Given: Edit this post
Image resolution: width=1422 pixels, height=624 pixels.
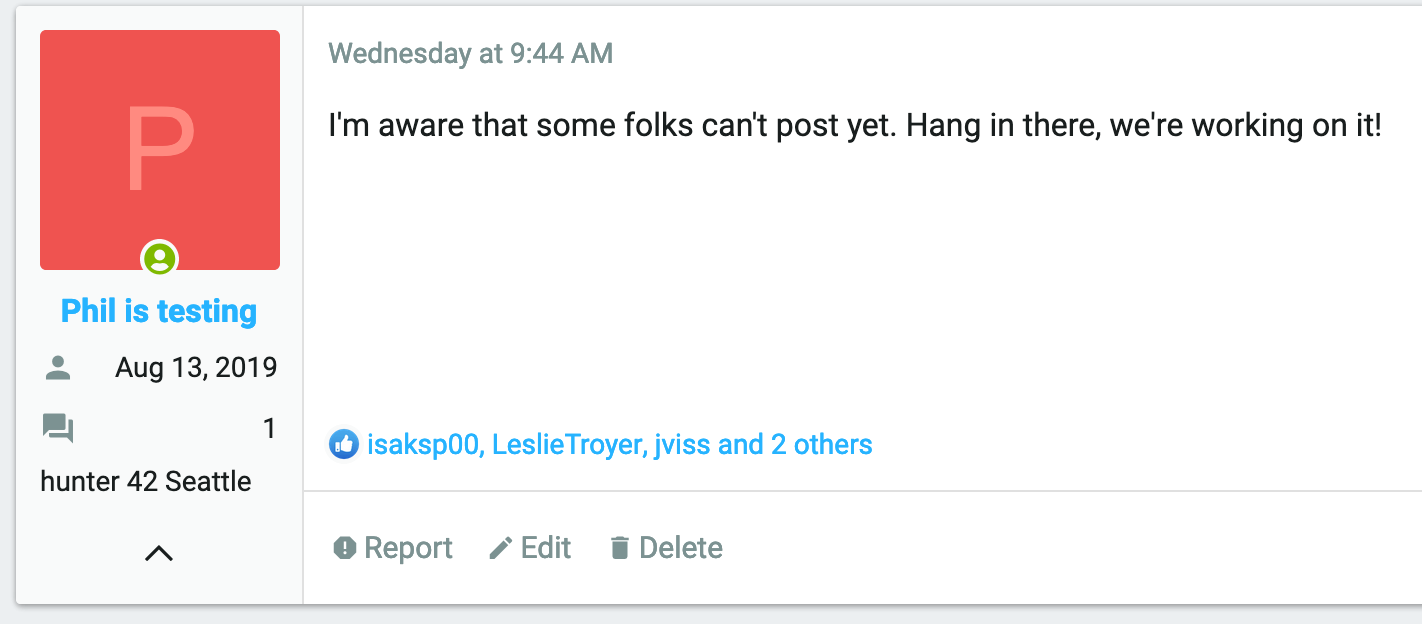Looking at the screenshot, I should click(530, 548).
